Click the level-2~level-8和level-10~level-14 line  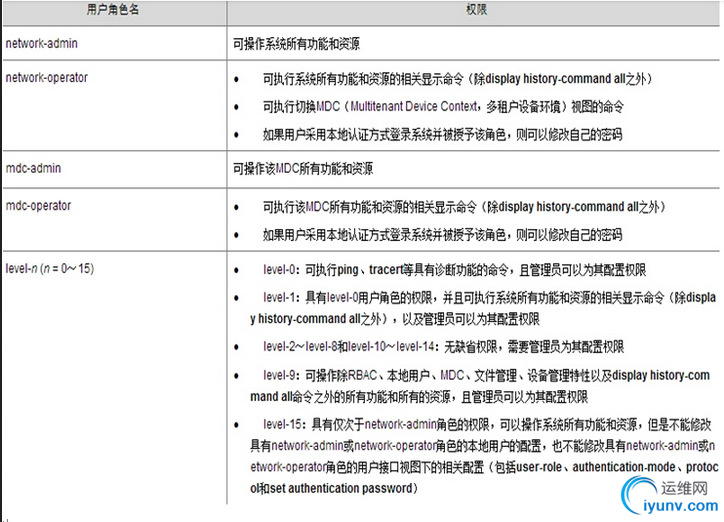tap(443, 347)
